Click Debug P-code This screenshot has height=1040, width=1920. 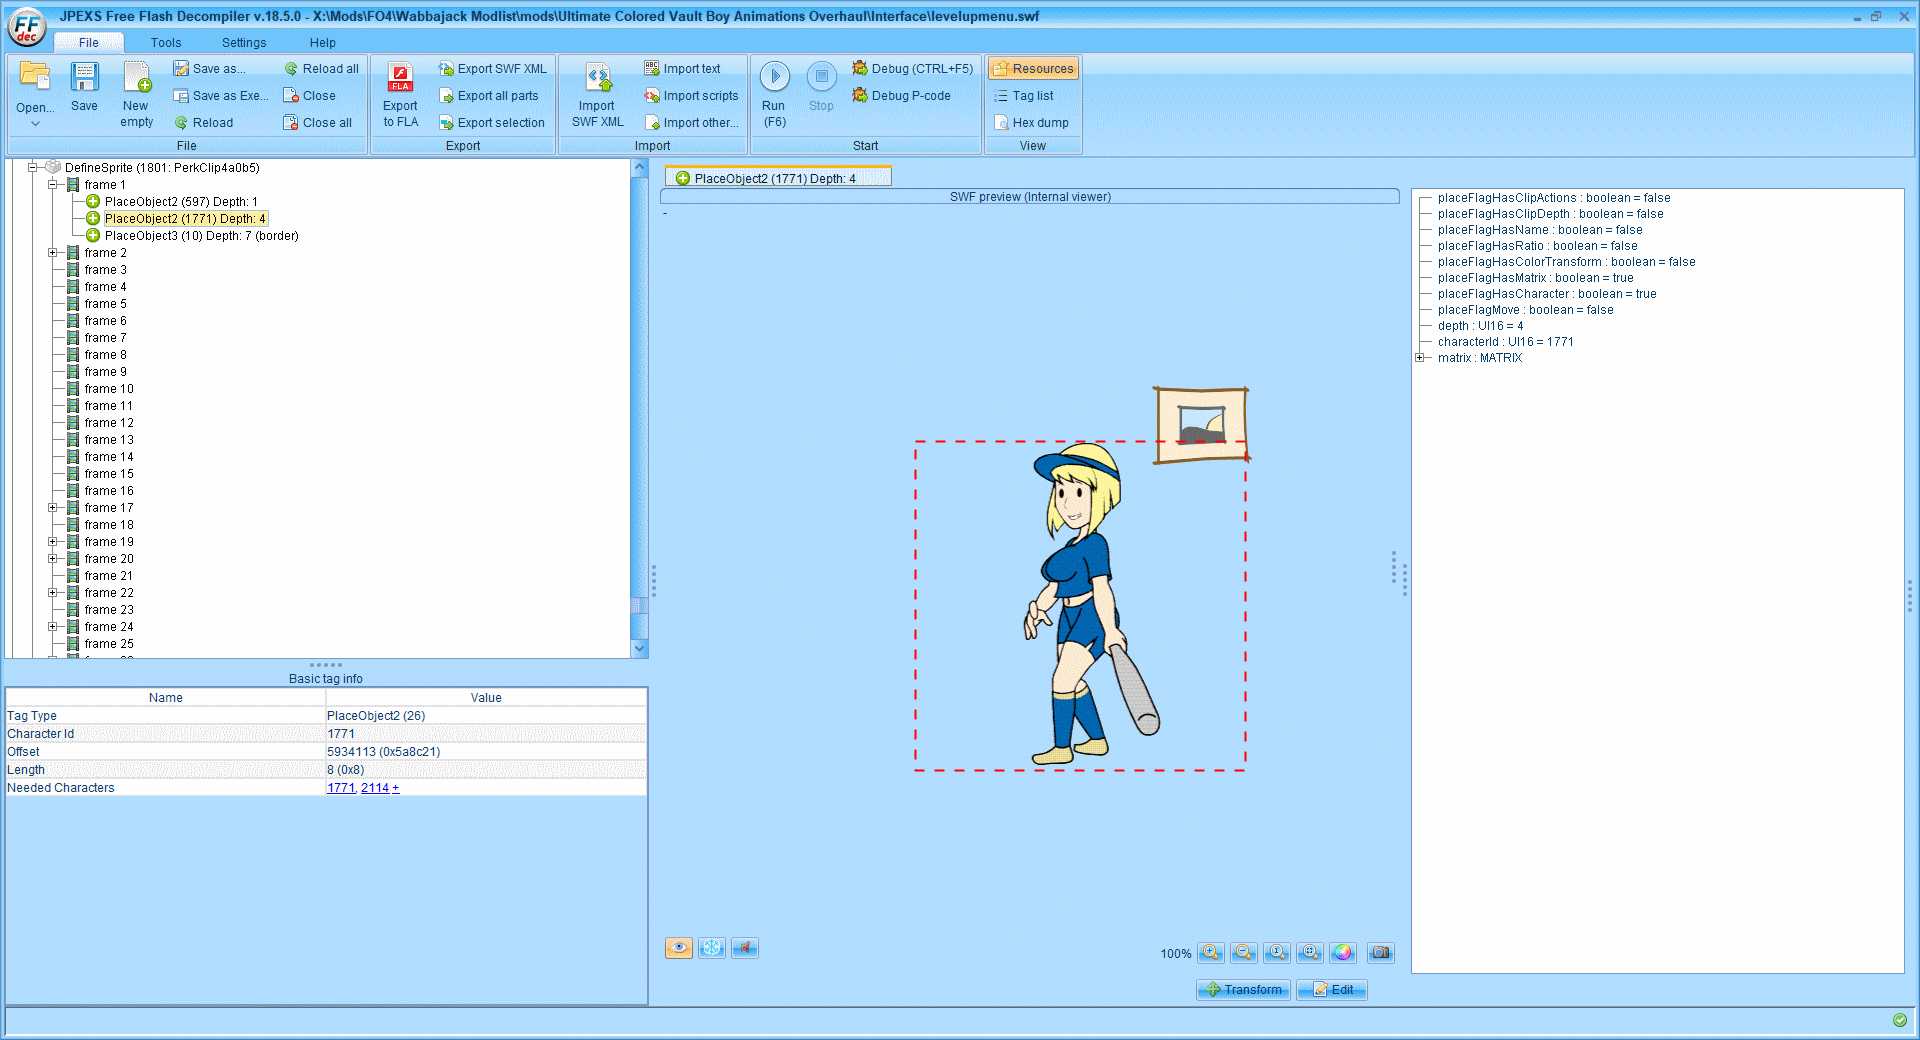click(x=901, y=96)
